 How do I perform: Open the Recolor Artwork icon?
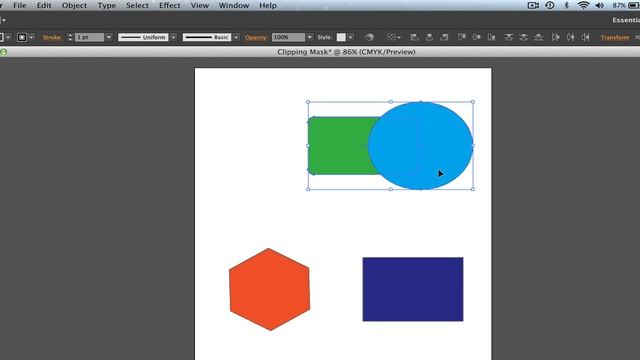click(x=370, y=37)
